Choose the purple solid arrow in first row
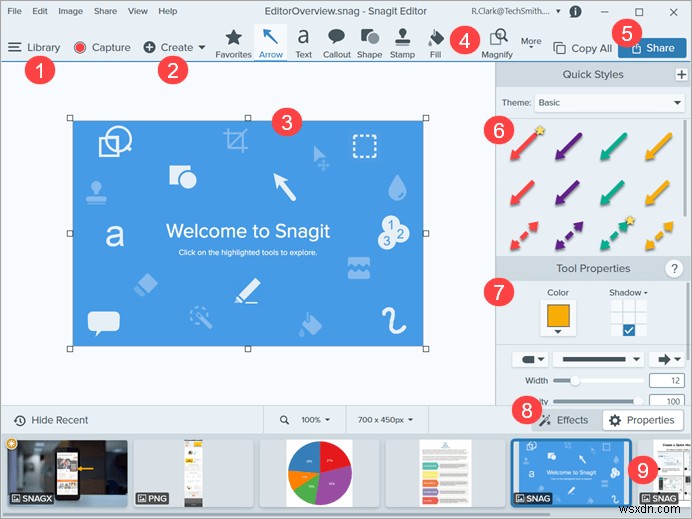The image size is (692, 519). 568,145
